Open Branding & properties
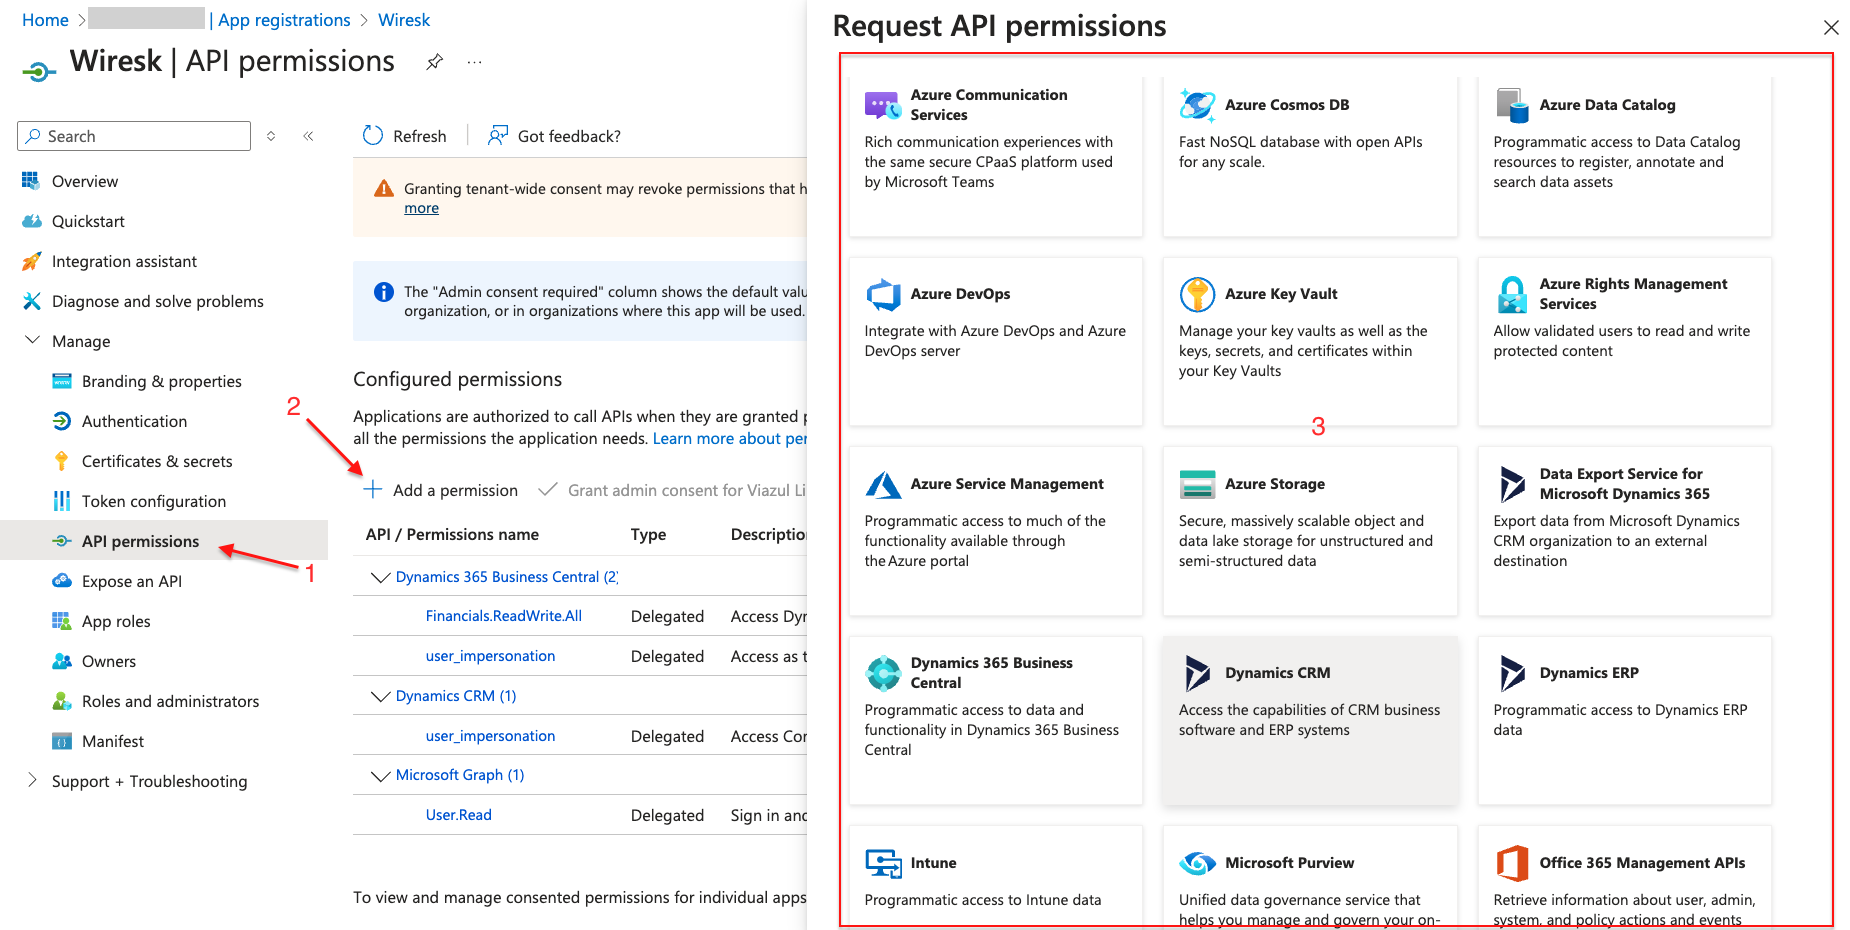1850x930 pixels. point(162,381)
